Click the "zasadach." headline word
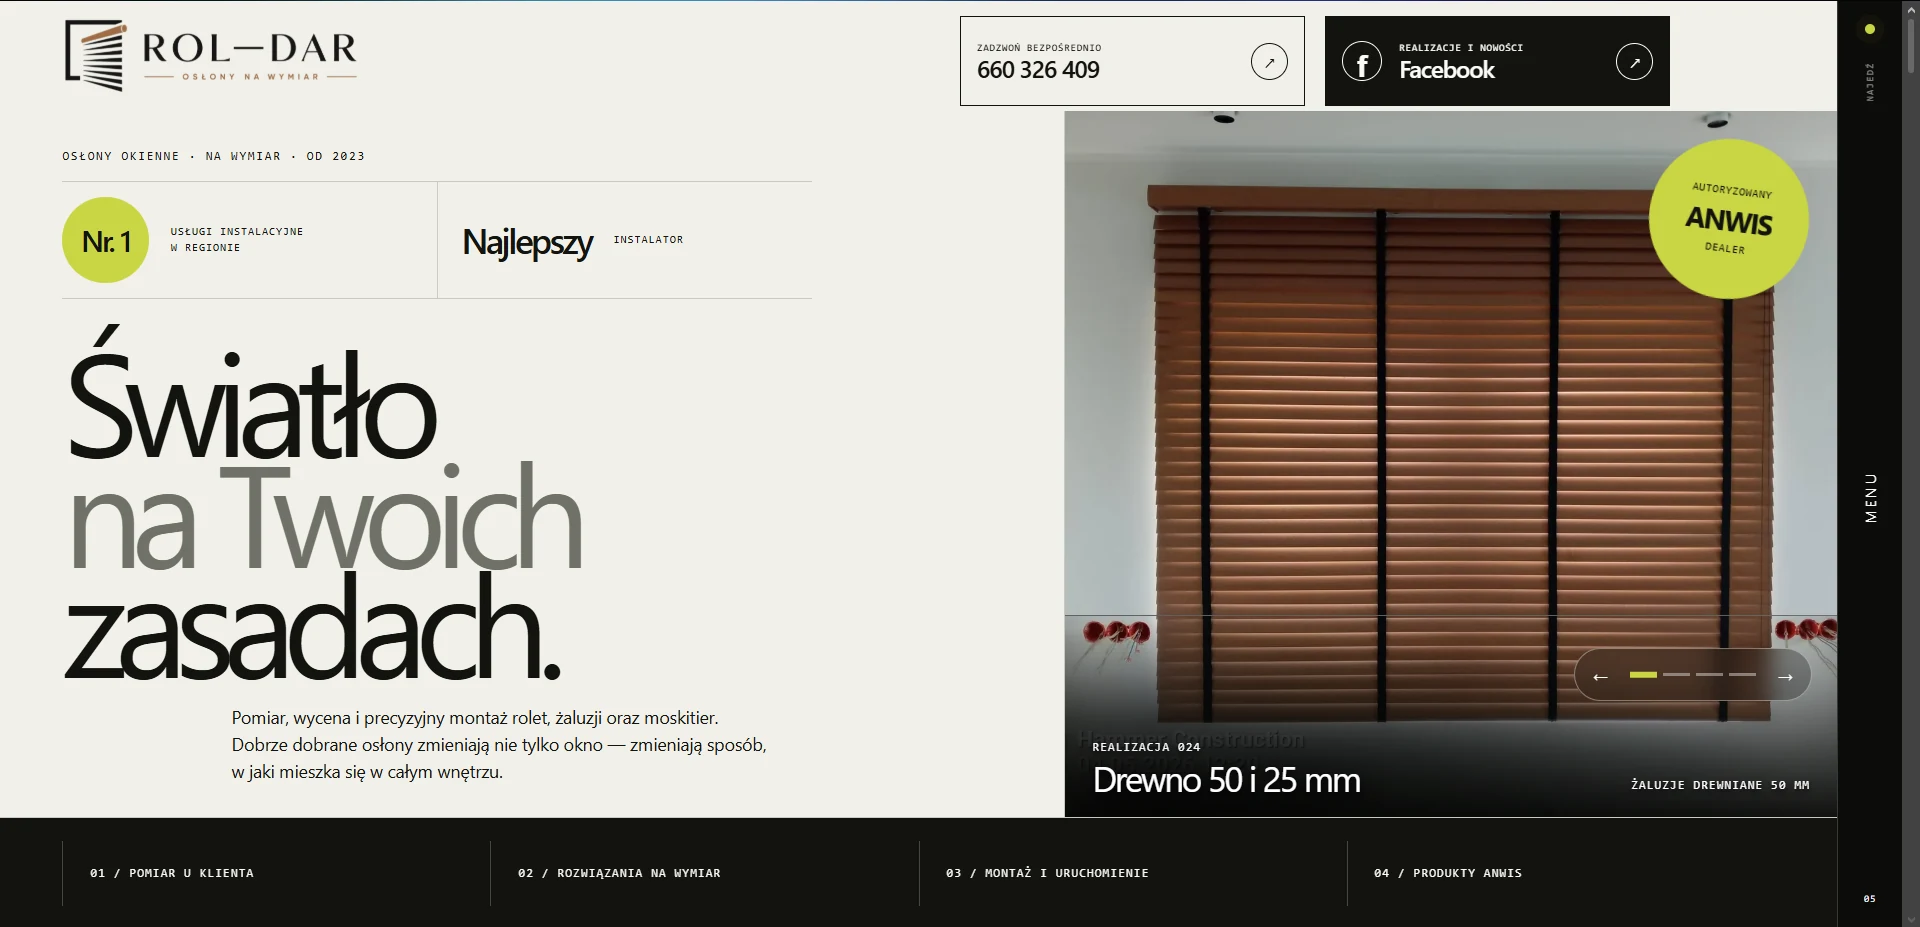 [313, 627]
